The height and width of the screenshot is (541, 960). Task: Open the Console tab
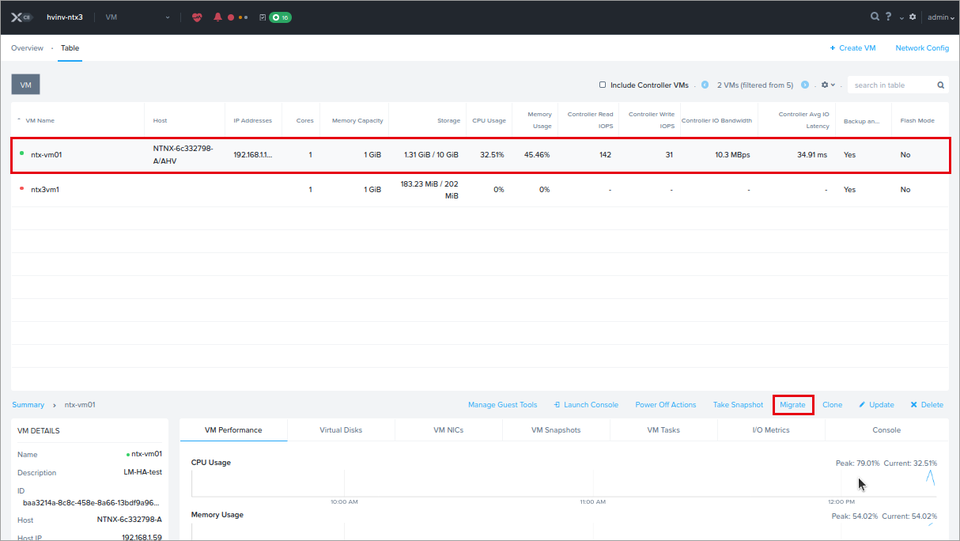tap(887, 430)
